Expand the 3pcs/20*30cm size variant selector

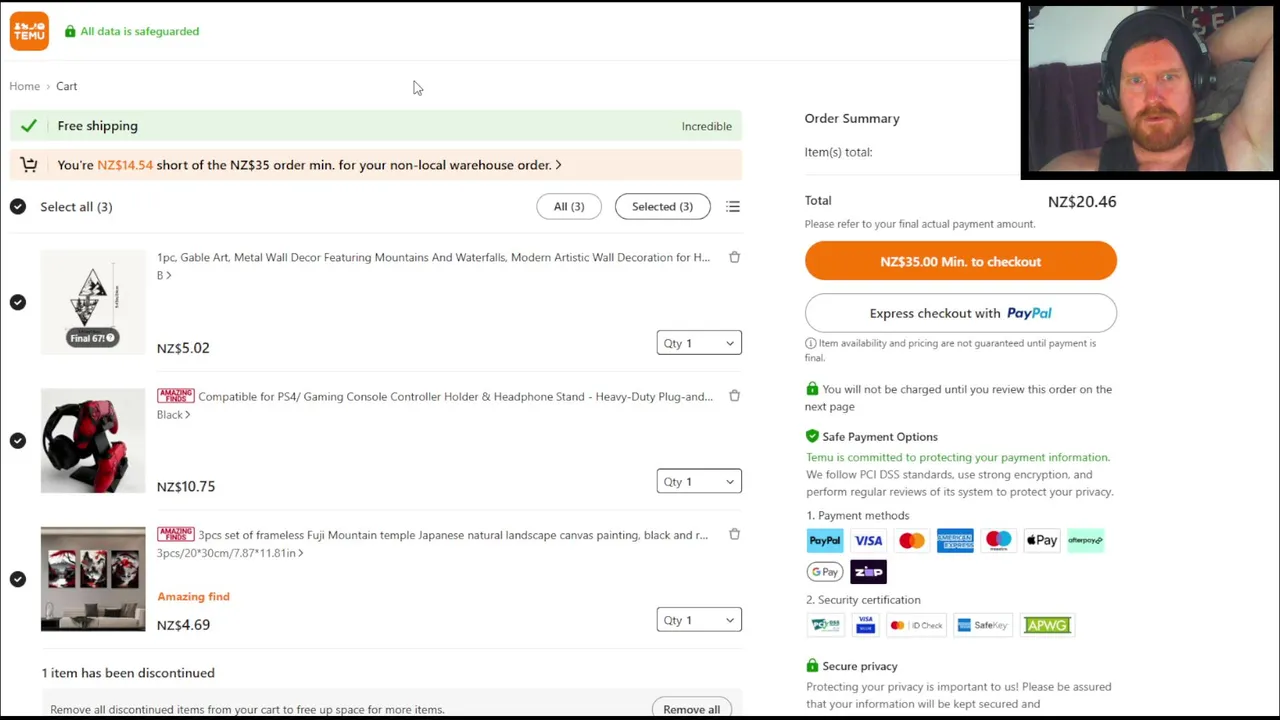tap(230, 553)
